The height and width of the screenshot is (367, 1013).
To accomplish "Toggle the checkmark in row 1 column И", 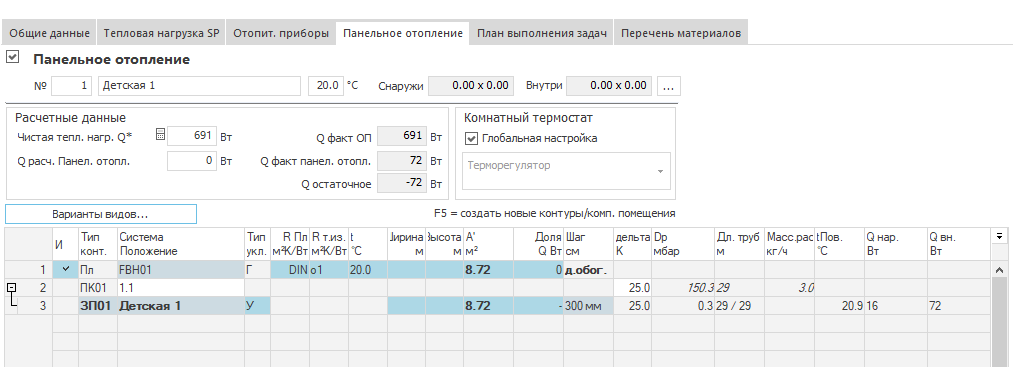I will click(x=65, y=269).
